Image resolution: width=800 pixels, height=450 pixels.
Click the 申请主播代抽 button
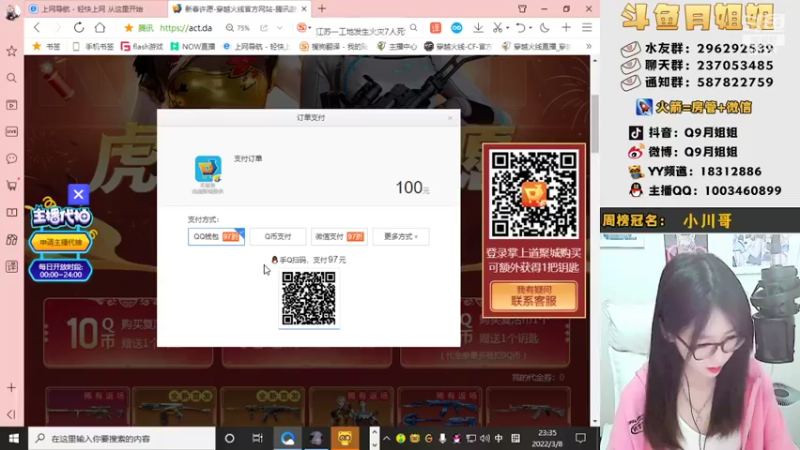60,242
